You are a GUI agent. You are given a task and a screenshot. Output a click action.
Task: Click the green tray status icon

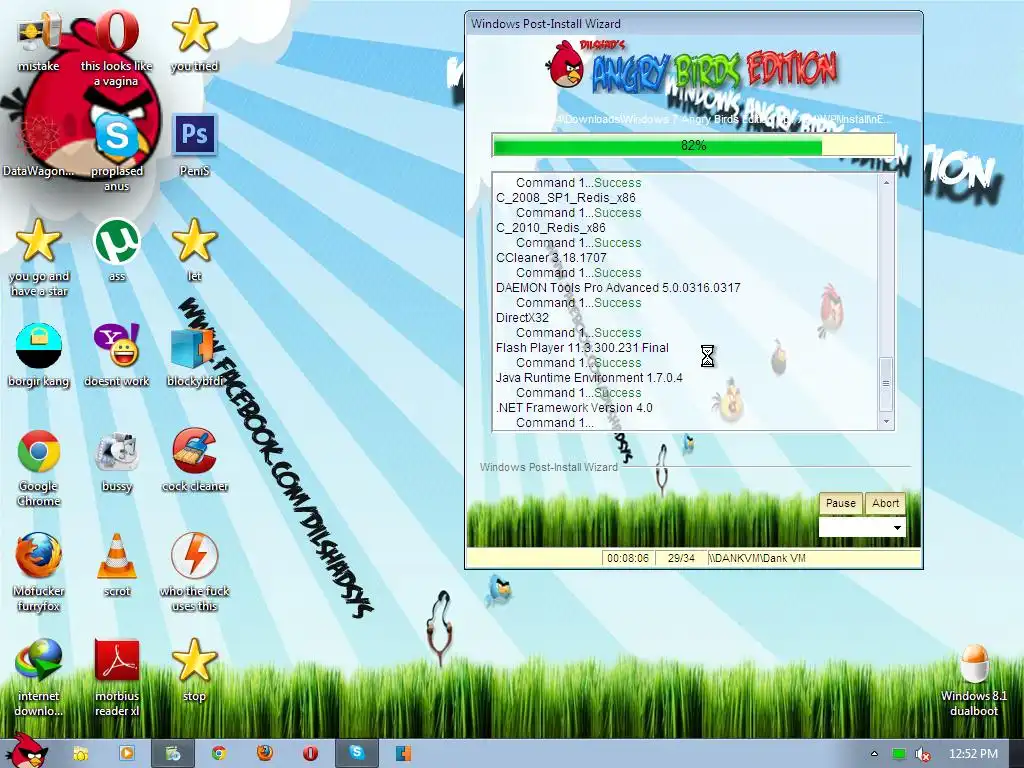(x=899, y=754)
